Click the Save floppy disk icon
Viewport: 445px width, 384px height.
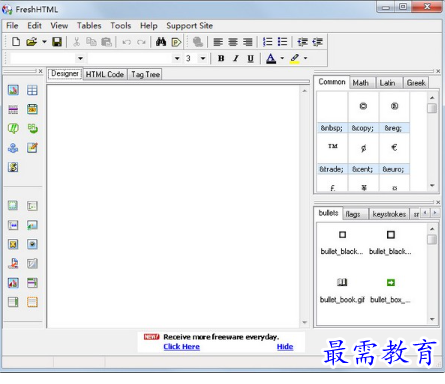[57, 42]
